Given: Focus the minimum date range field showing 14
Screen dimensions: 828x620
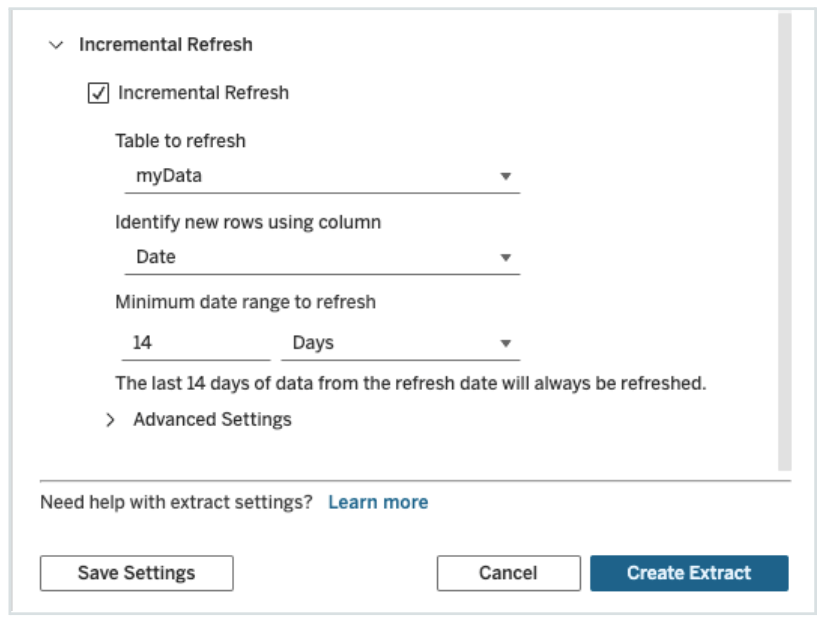Looking at the screenshot, I should pos(195,343).
